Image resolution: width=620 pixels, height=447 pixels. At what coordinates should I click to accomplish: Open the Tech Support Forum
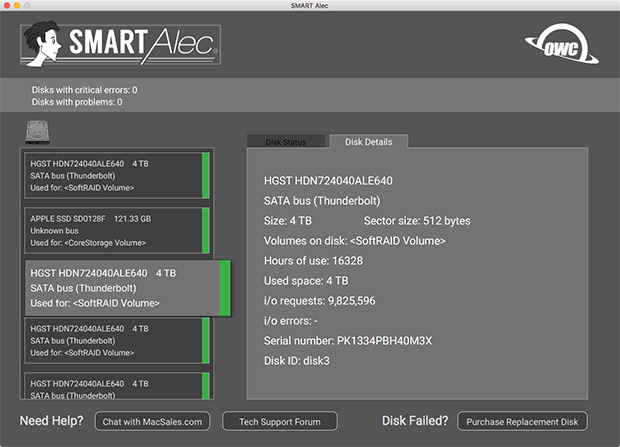tap(280, 422)
